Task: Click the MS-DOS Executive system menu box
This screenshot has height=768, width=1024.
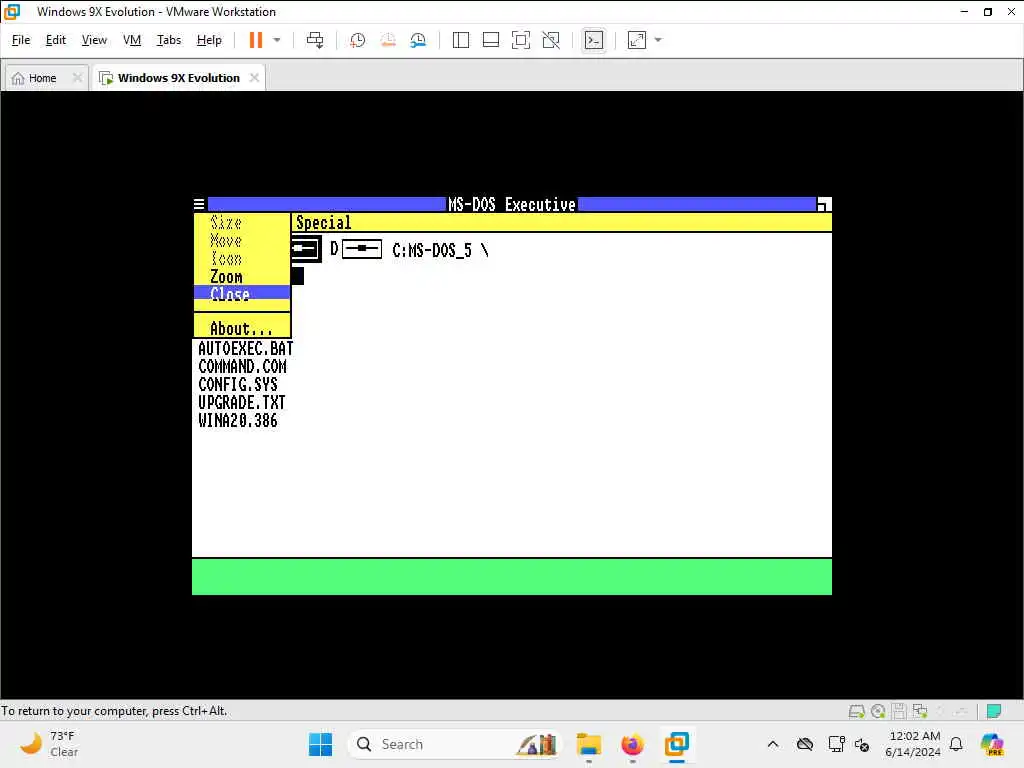Action: 199,204
